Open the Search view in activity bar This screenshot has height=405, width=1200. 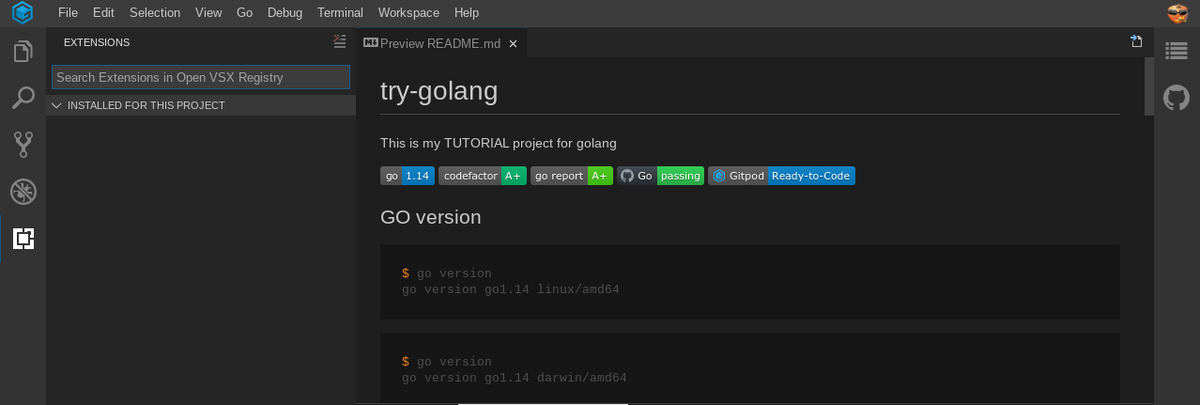pyautogui.click(x=22, y=98)
